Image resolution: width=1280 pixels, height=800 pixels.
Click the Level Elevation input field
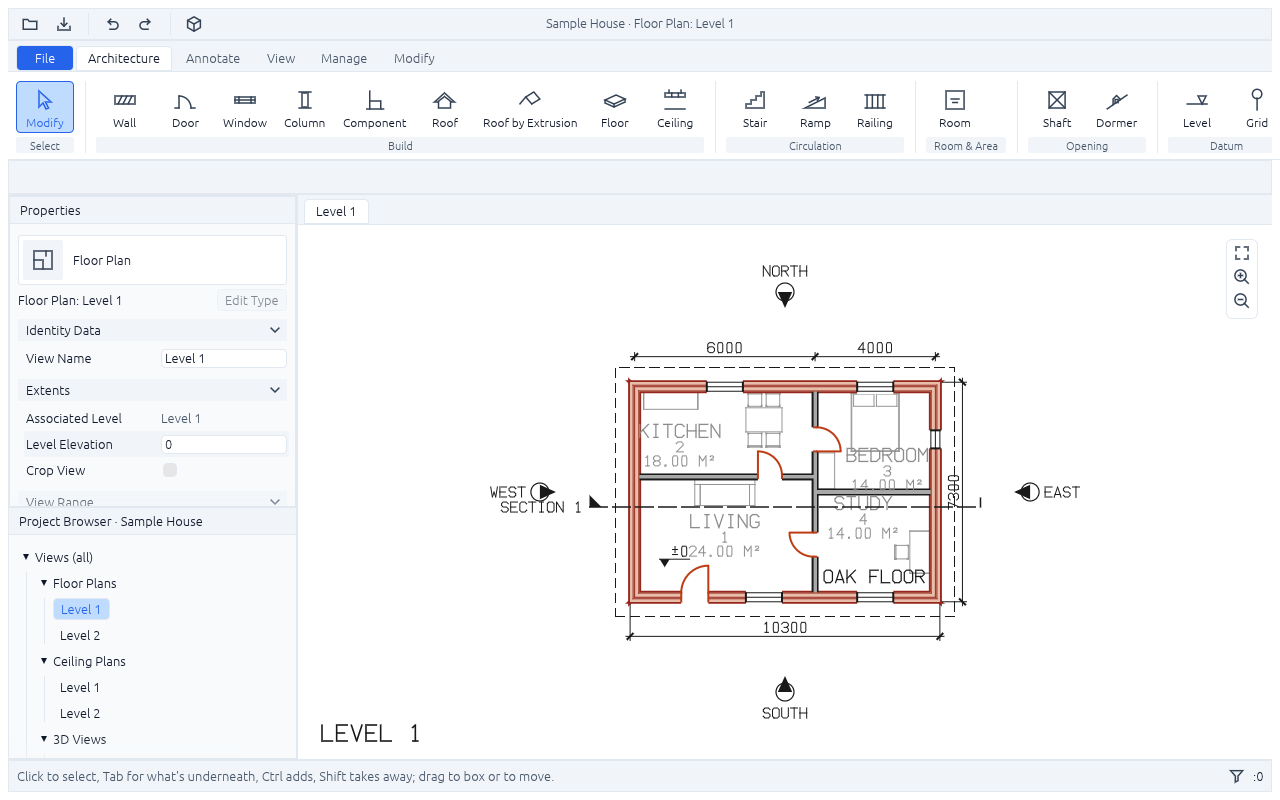pyautogui.click(x=224, y=444)
